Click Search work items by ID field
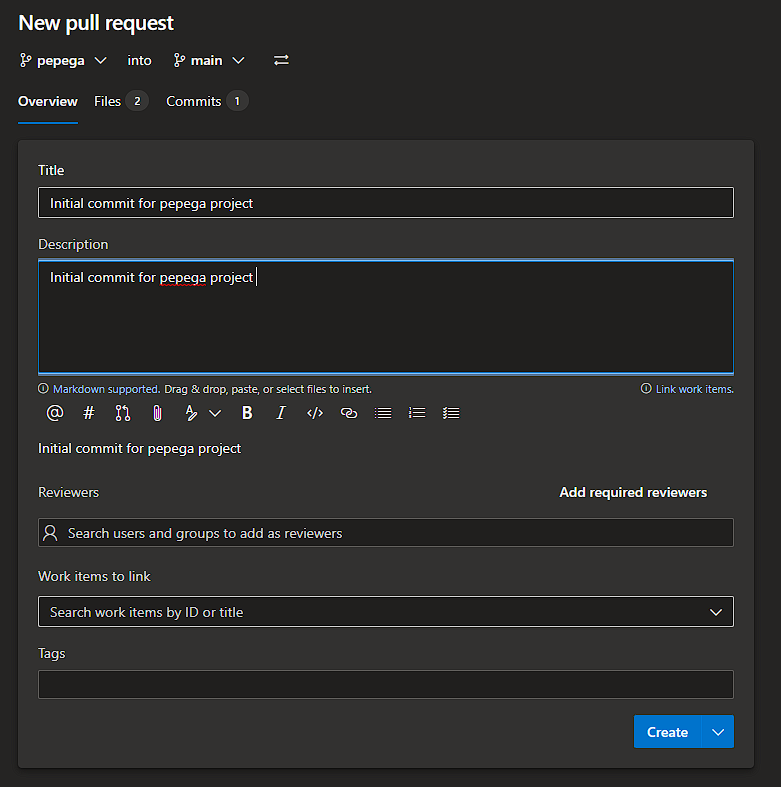This screenshot has width=781, height=787. coord(386,612)
